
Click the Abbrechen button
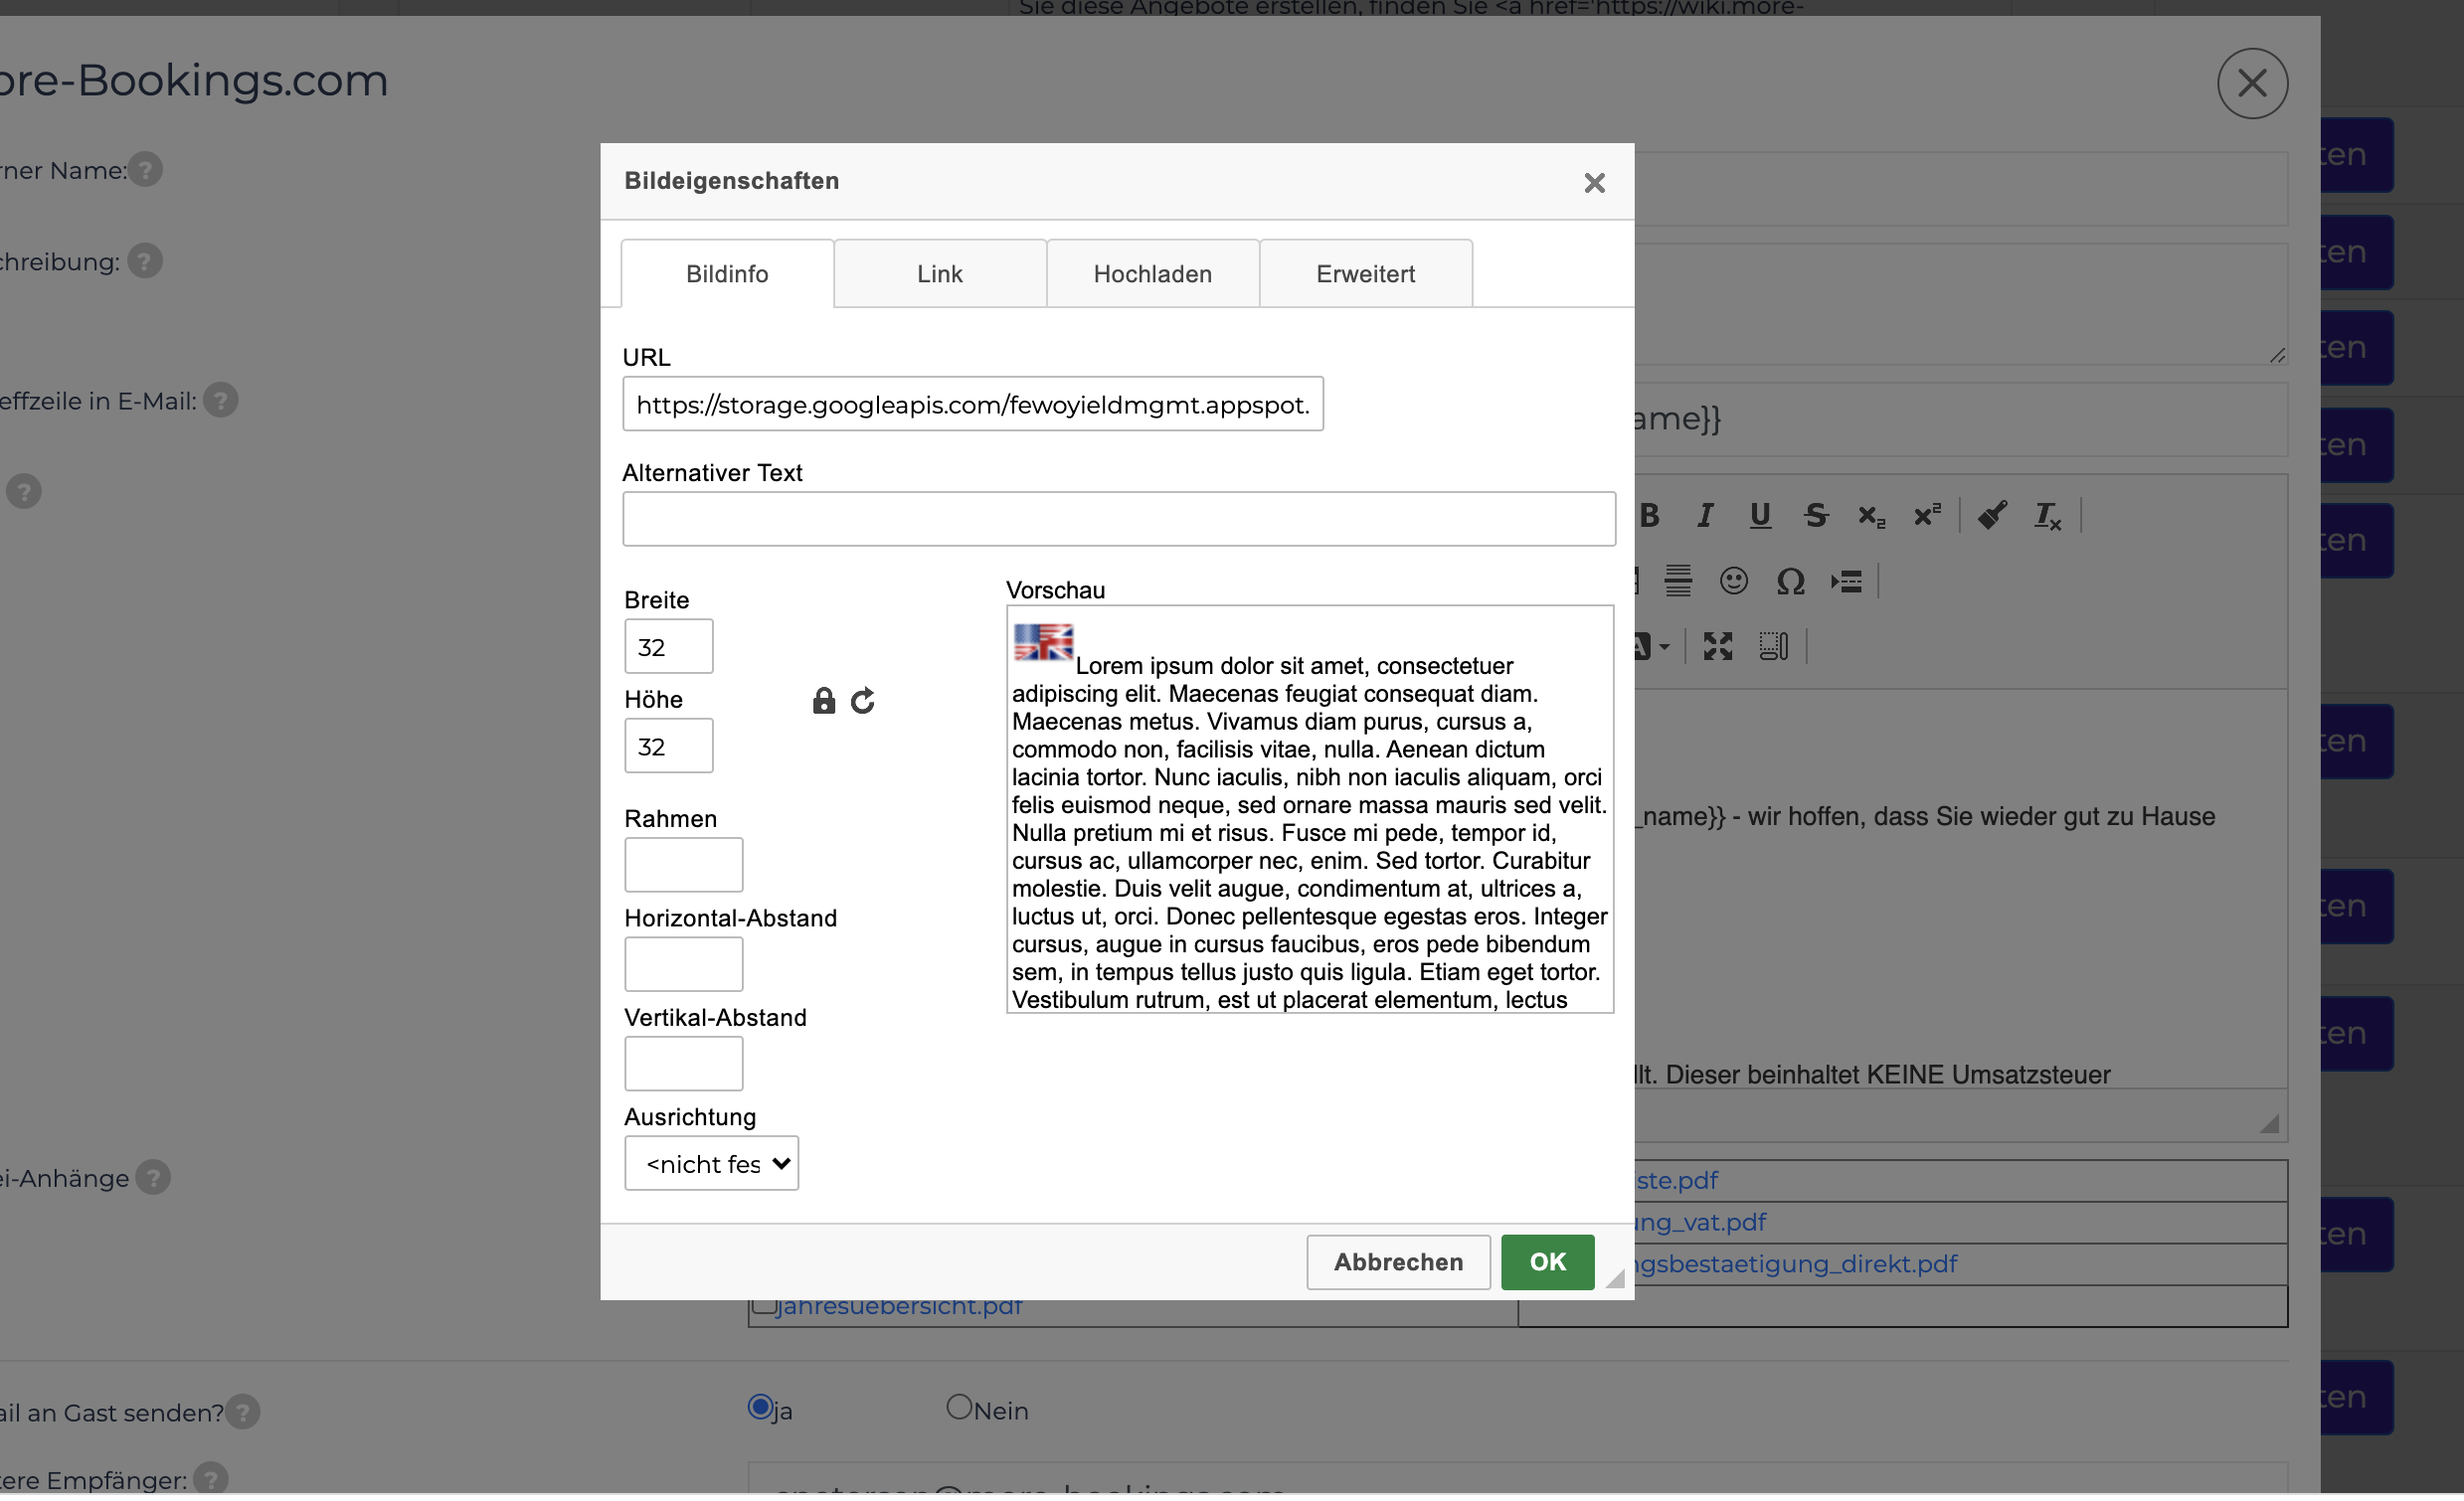pos(1398,1262)
